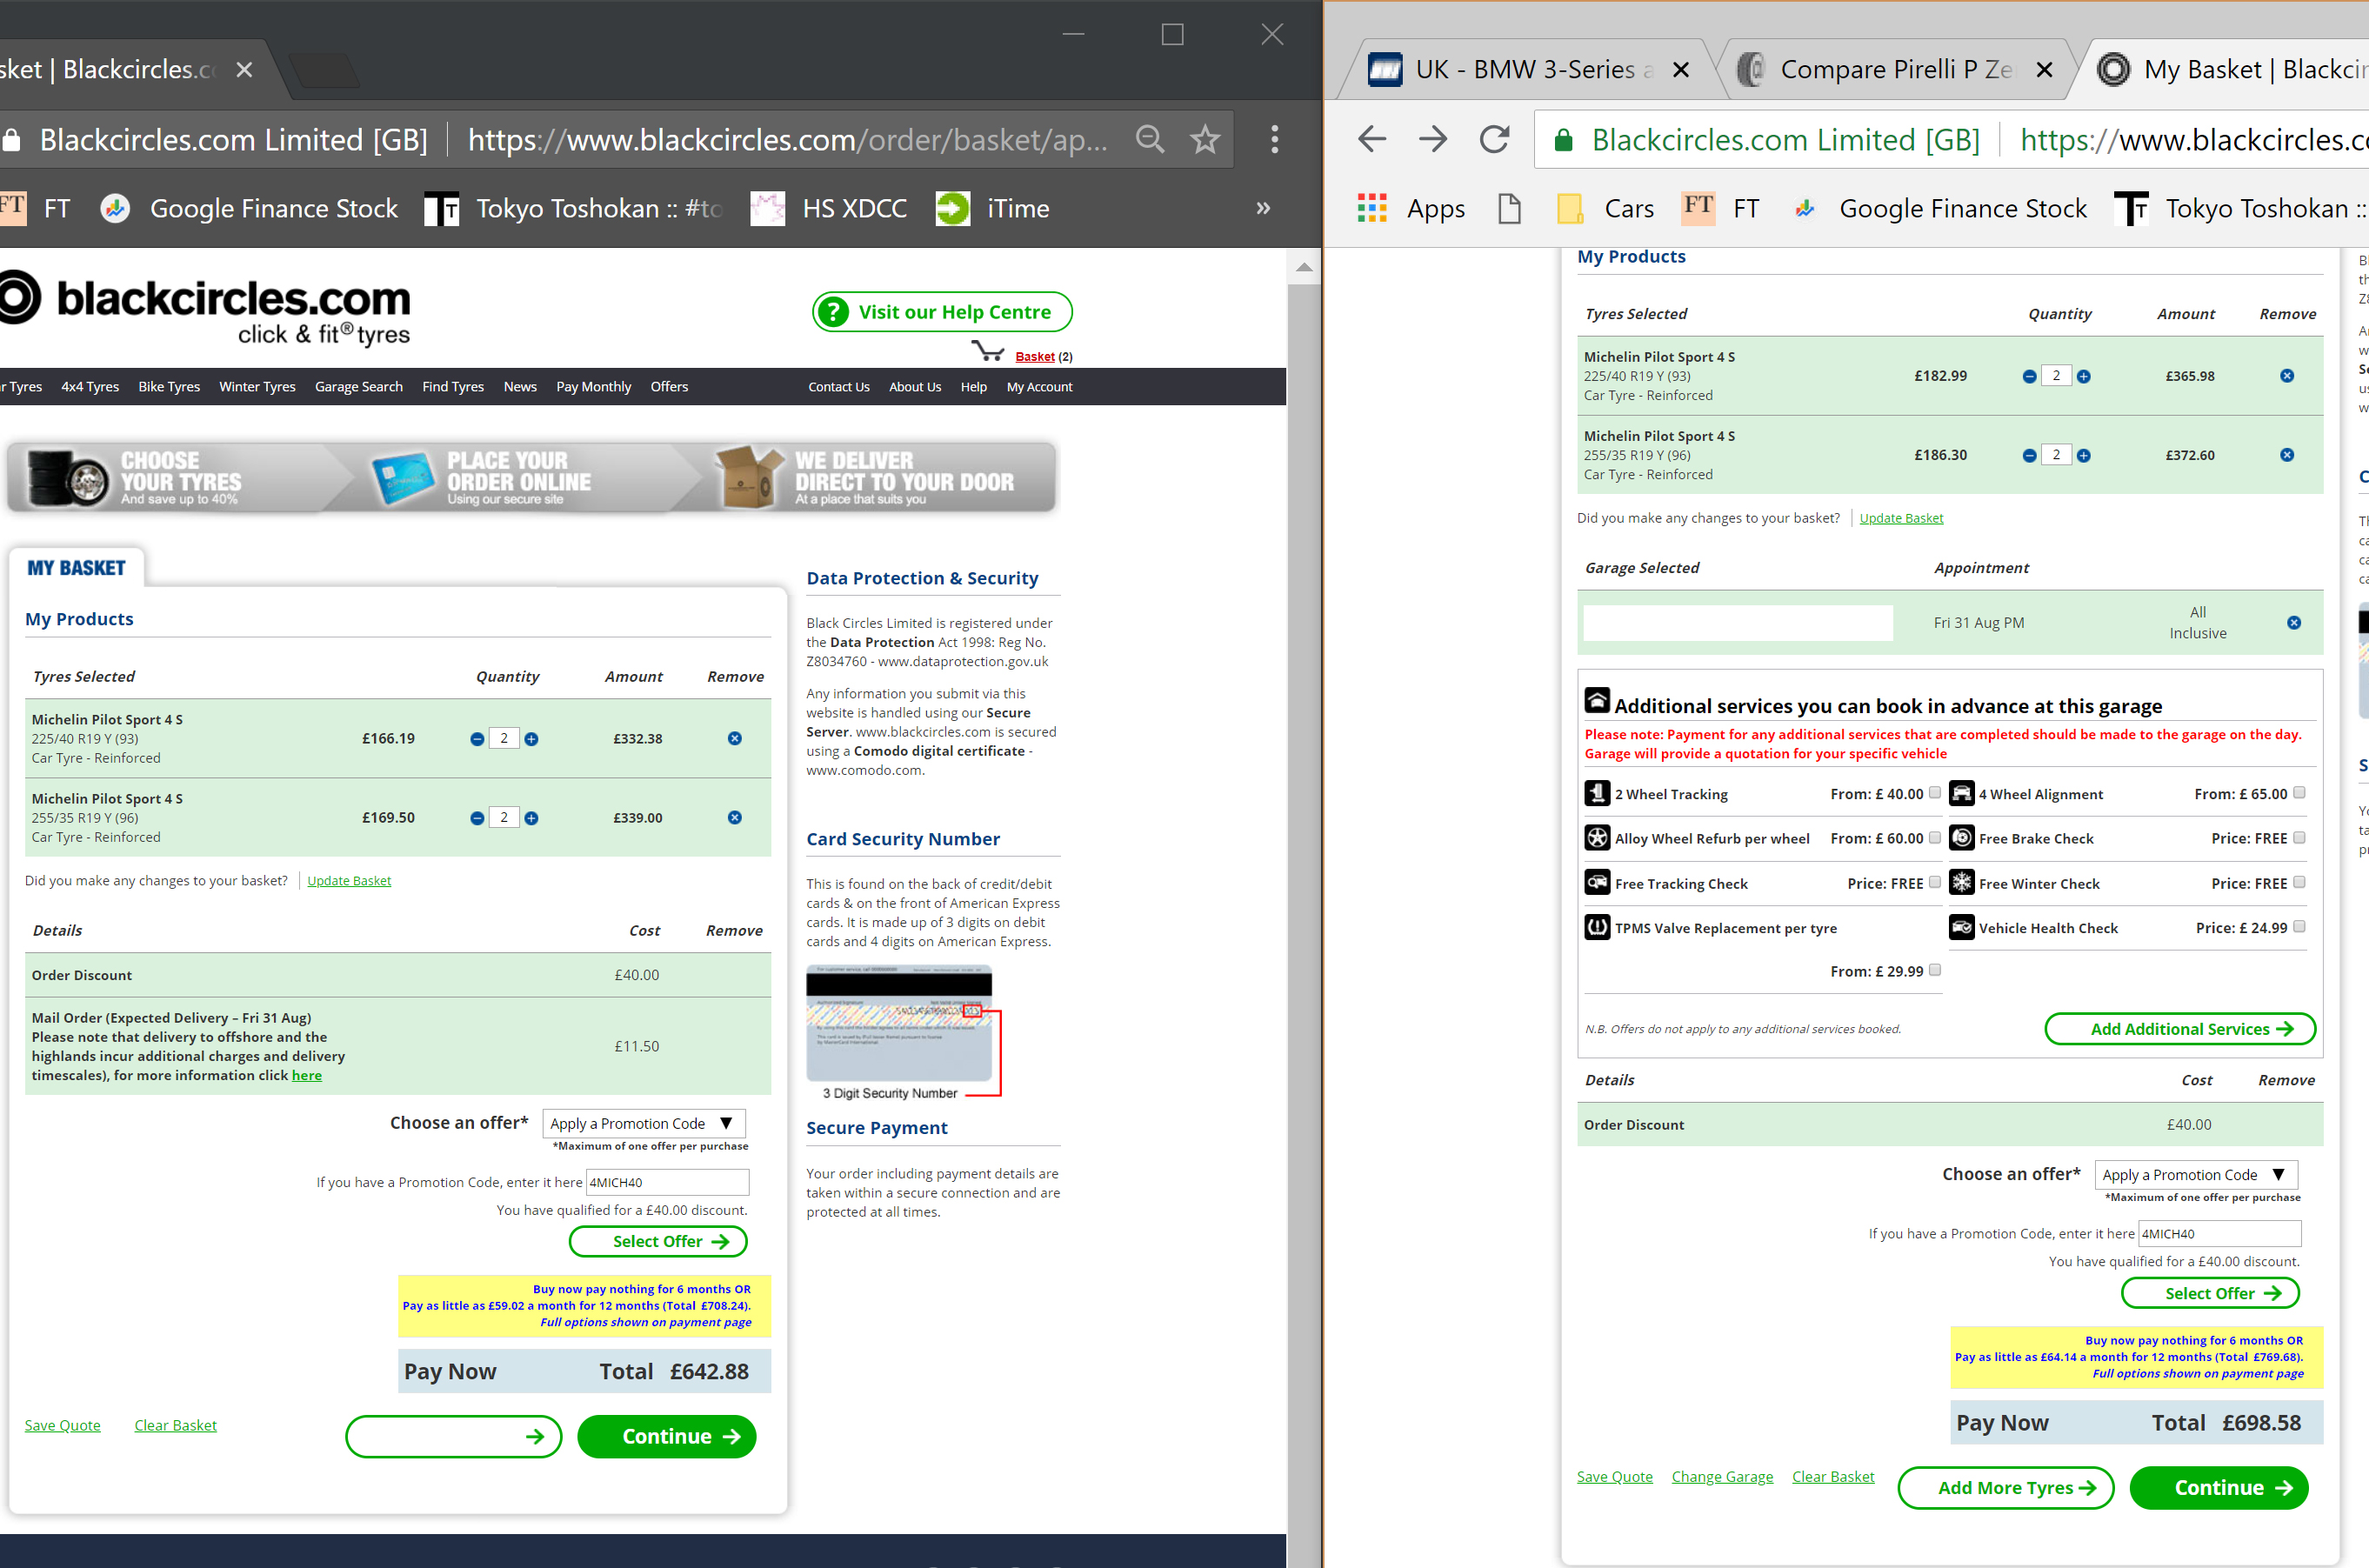The image size is (2369, 1568).
Task: Click the shopping cart basket icon
Action: coord(988,351)
